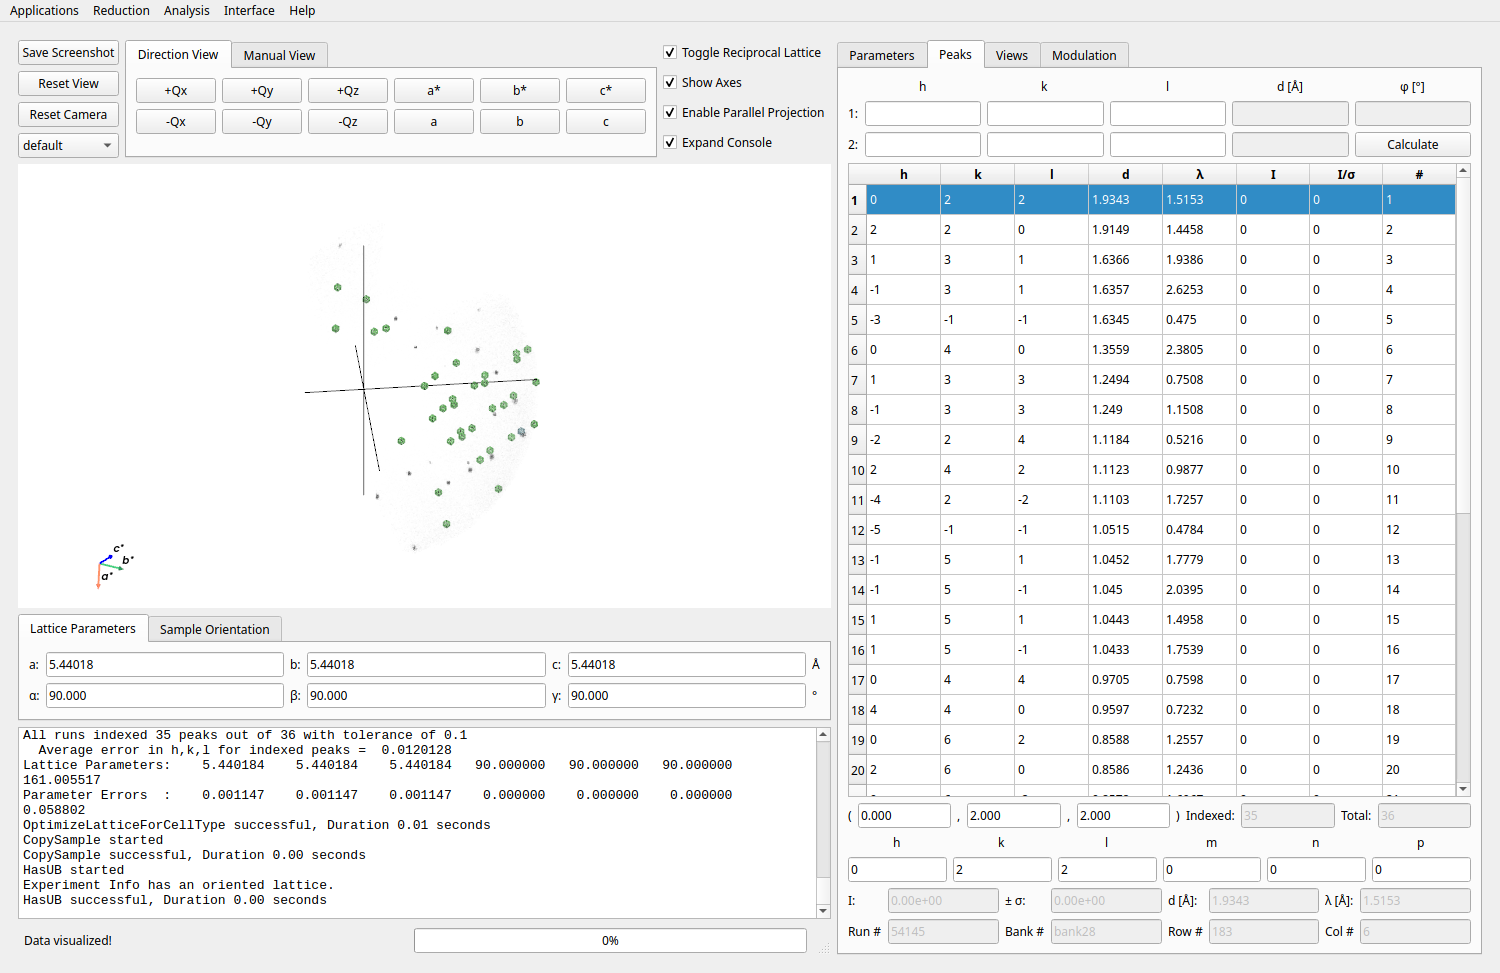The height and width of the screenshot is (973, 1500).
Task: Open the Help menu
Action: coord(302,11)
